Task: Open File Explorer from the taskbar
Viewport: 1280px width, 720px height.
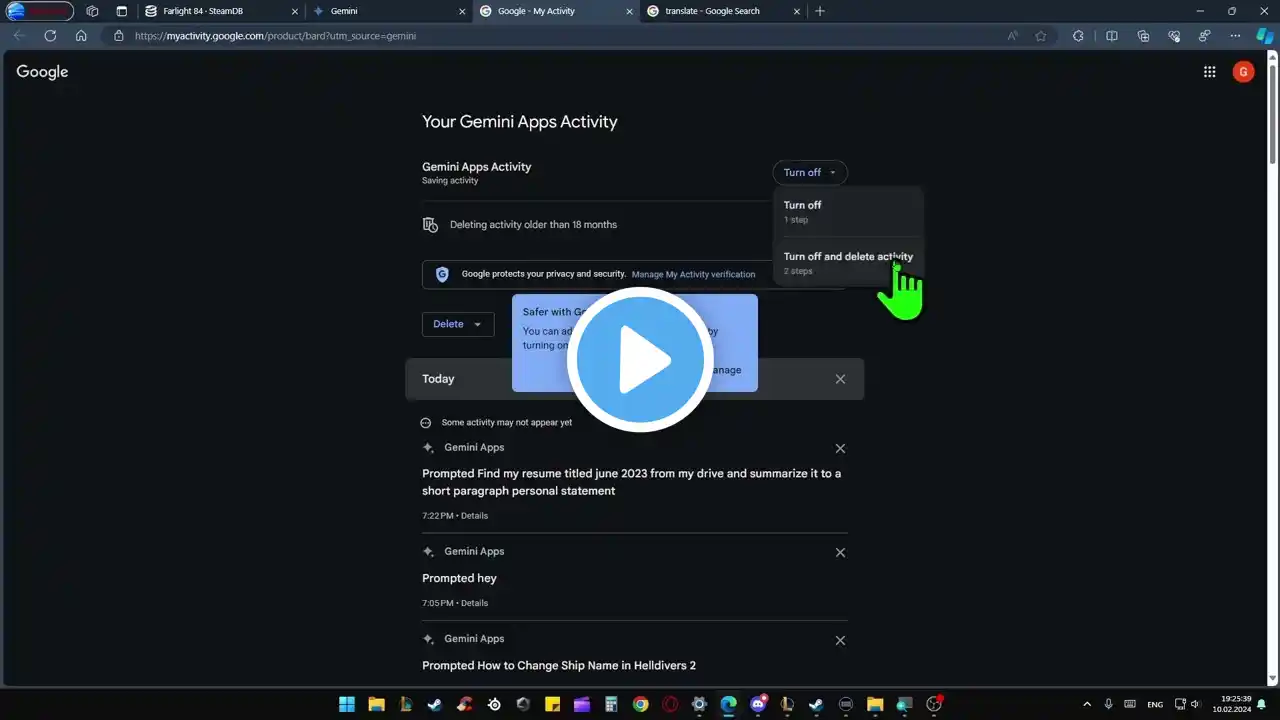Action: (376, 704)
